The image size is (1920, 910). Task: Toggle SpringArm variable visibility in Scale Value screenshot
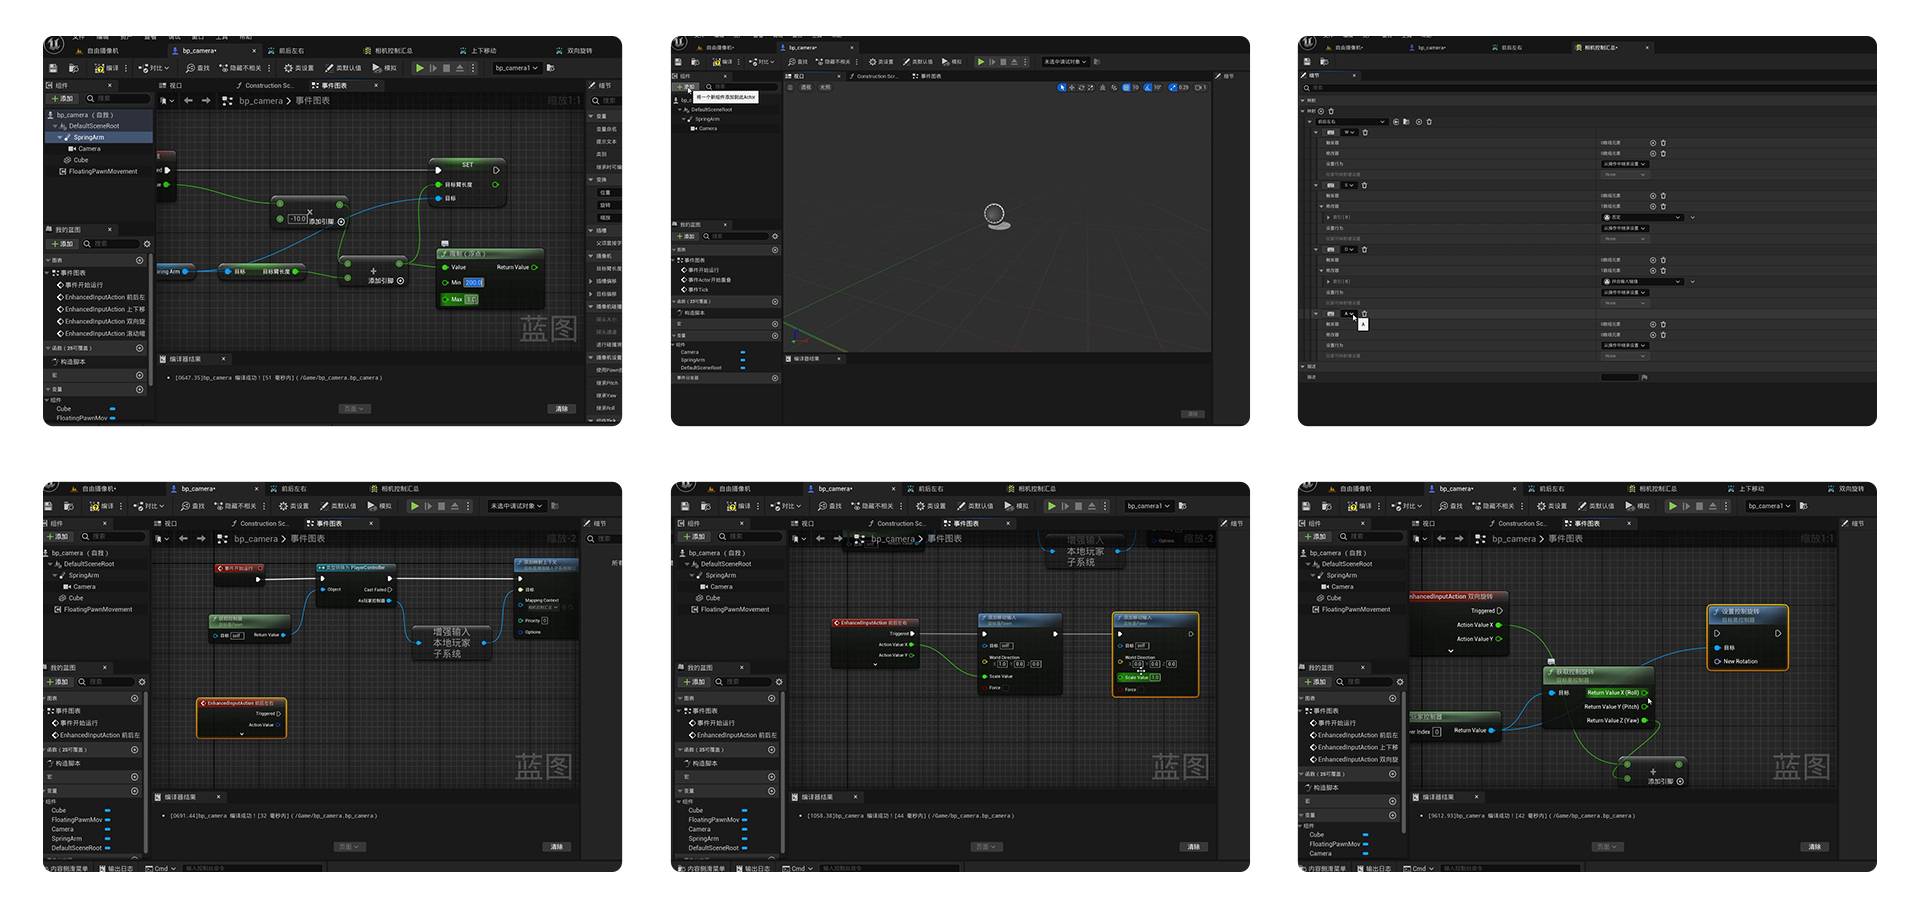743,838
